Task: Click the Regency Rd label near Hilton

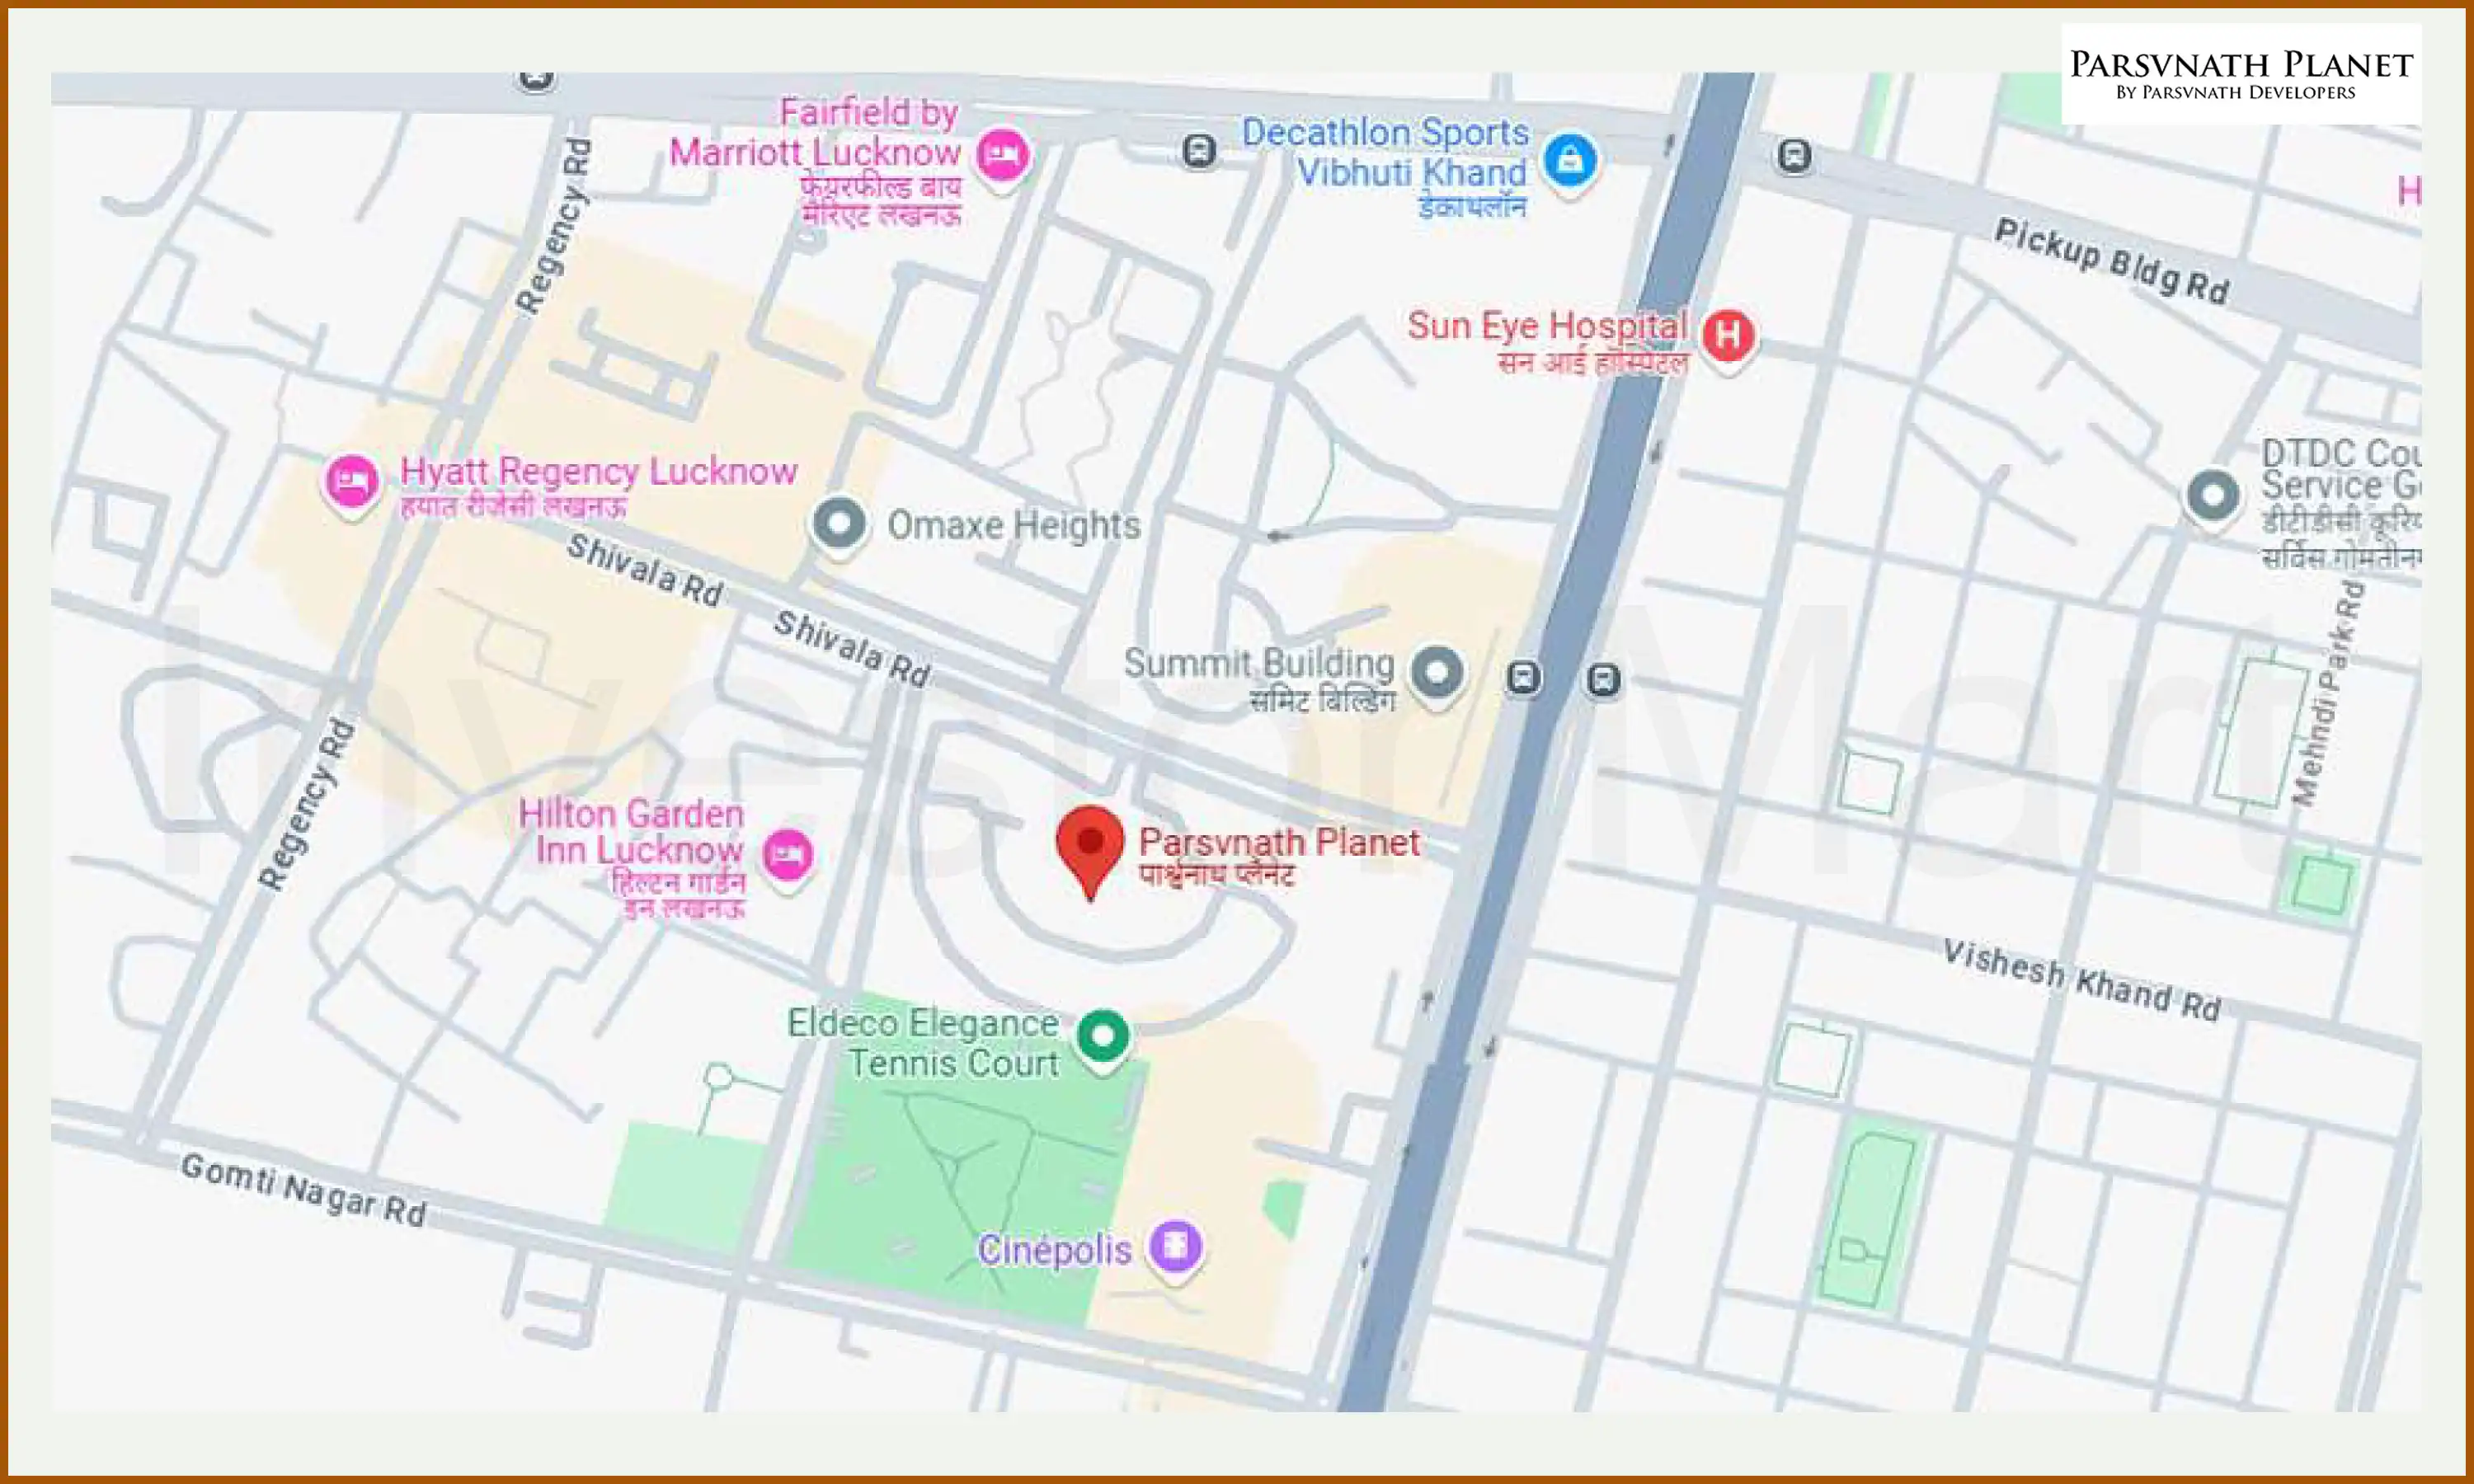Action: pos(305,803)
